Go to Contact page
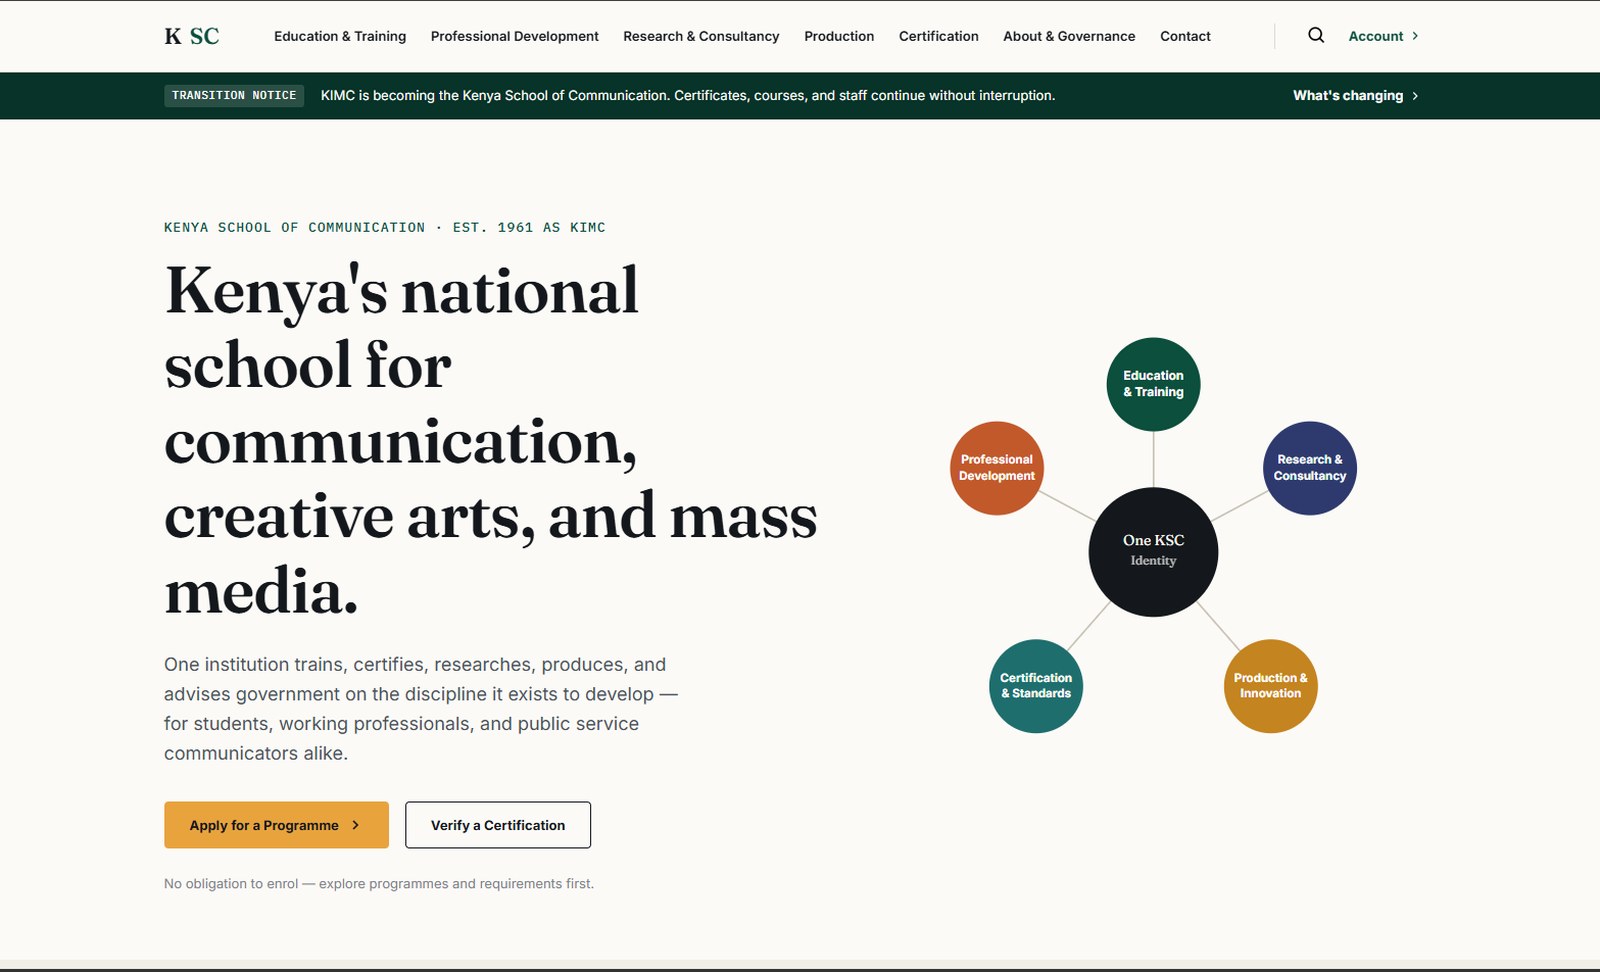Screen dimensions: 1600x972 coord(1185,36)
